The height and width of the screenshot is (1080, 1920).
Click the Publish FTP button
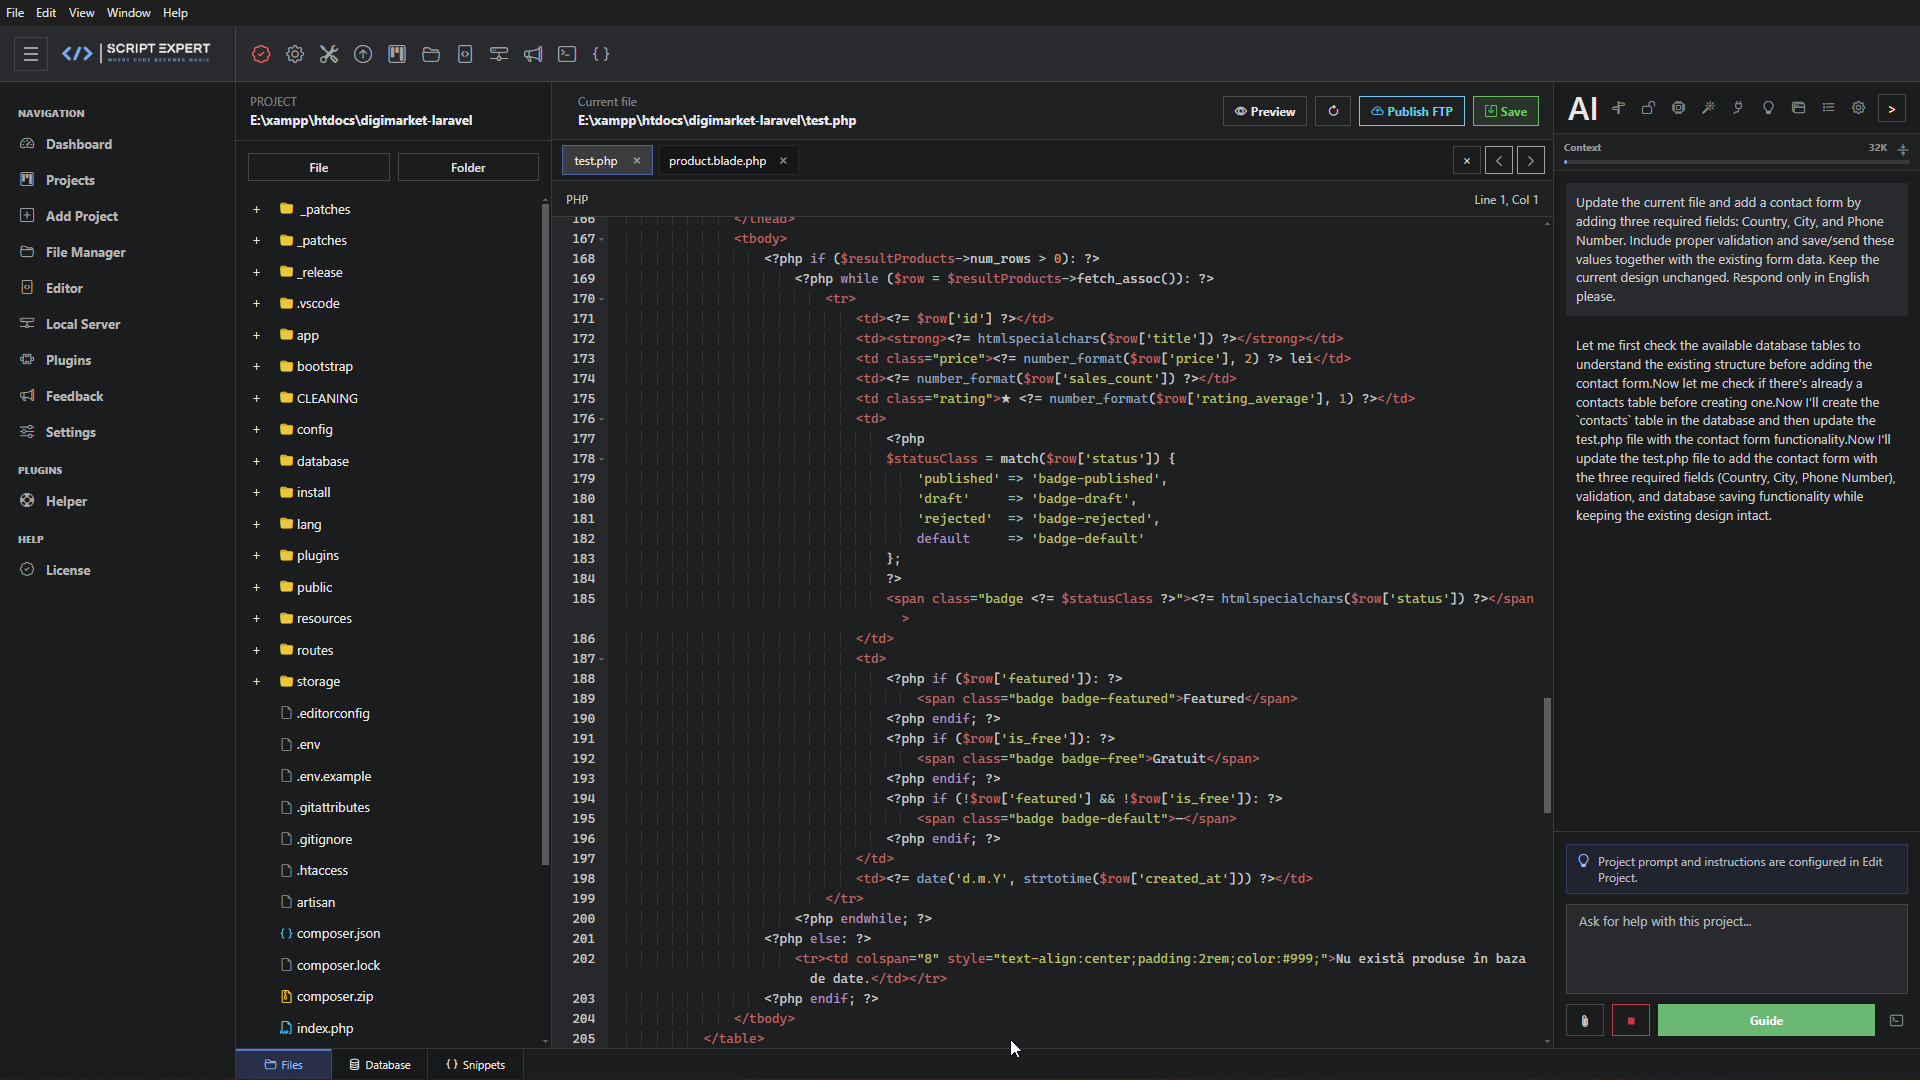pos(1411,111)
